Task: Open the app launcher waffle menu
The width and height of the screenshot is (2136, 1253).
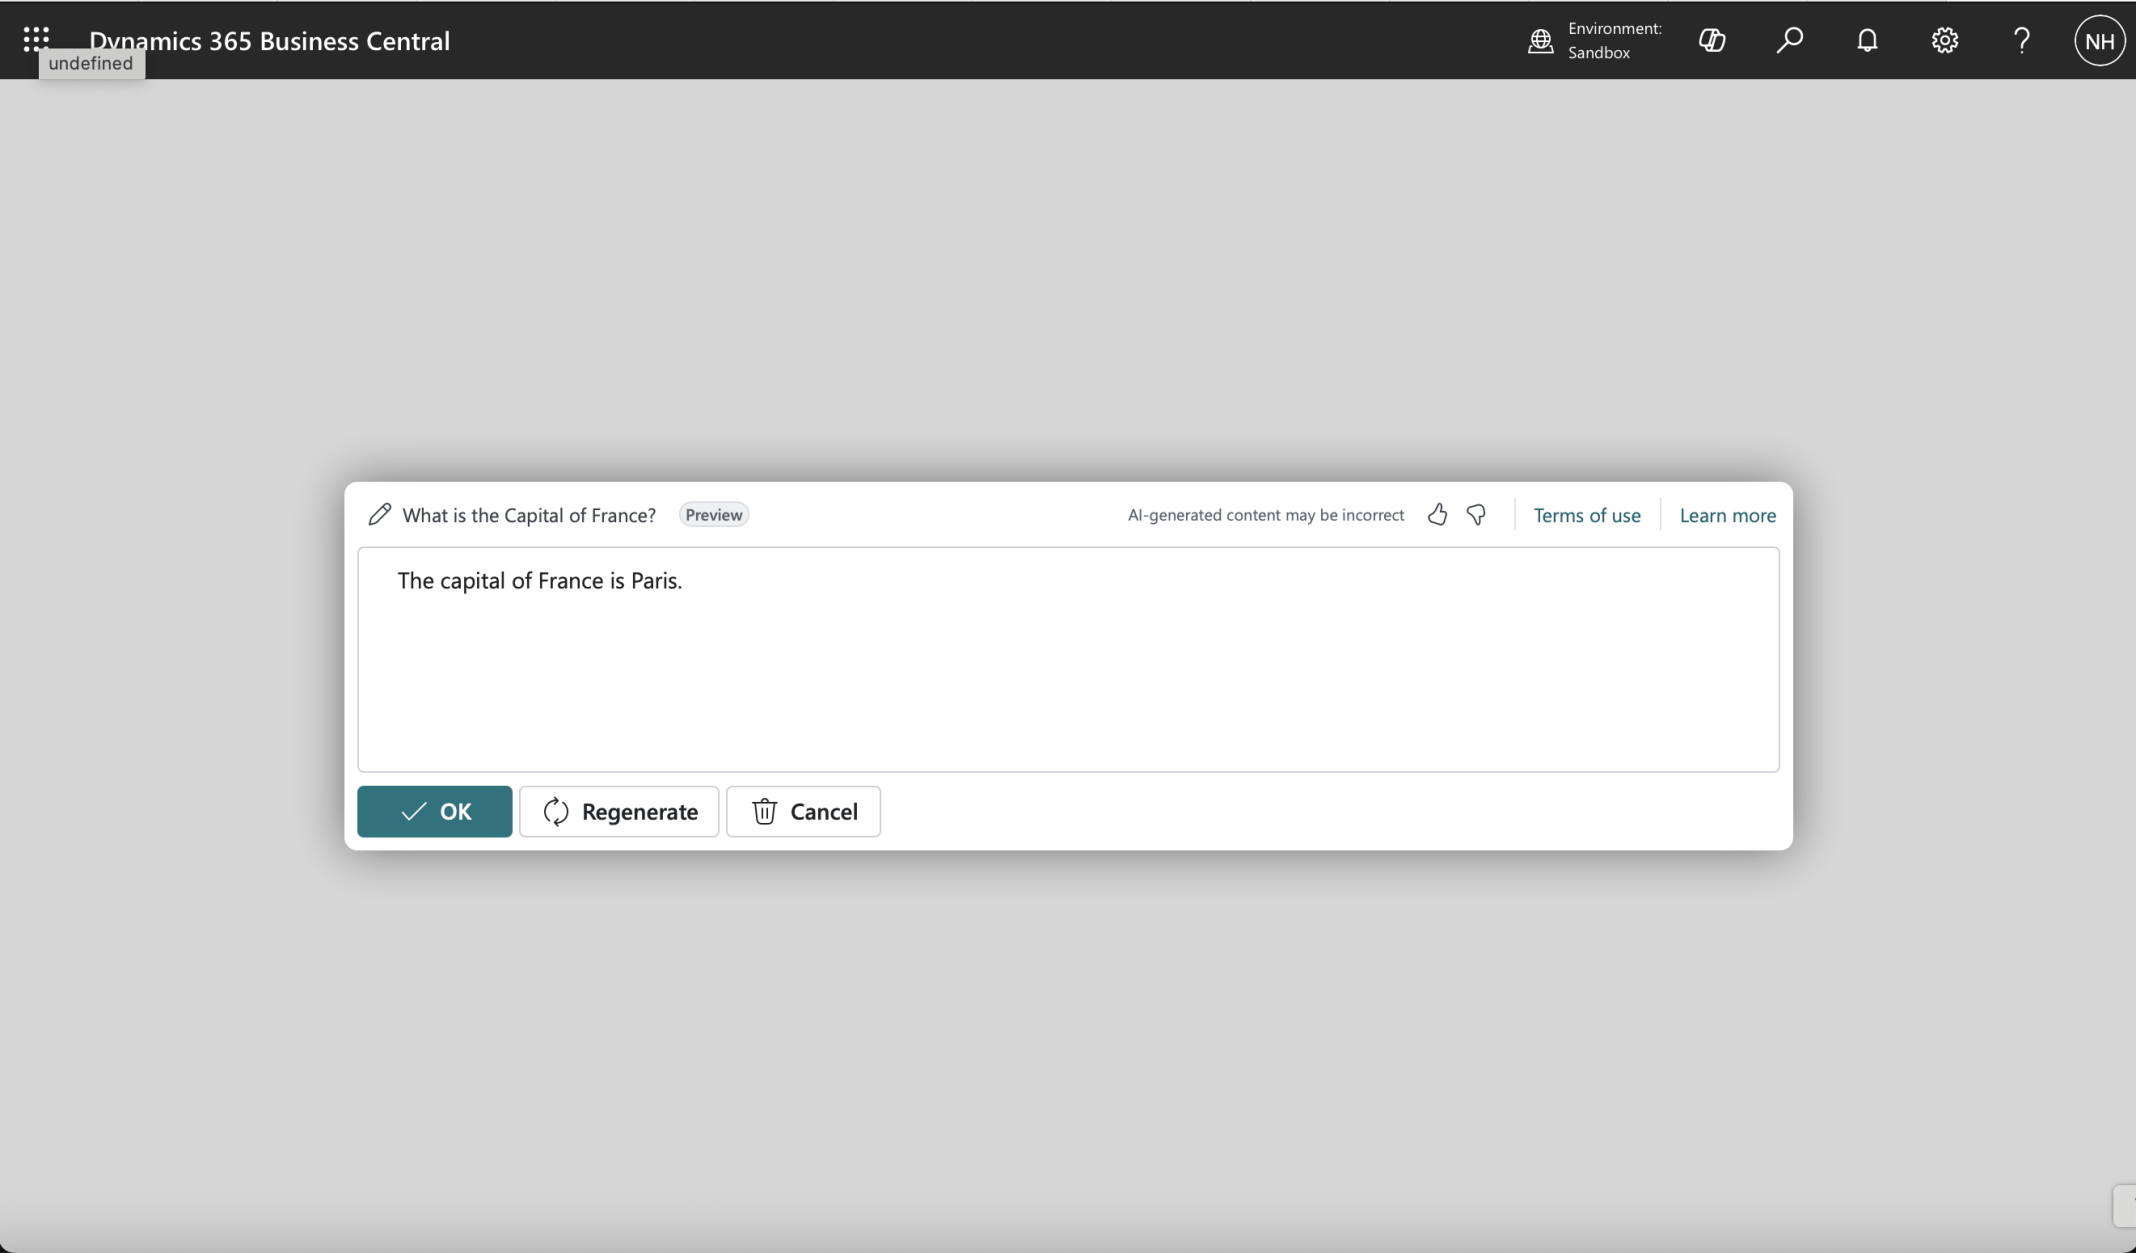Action: [x=36, y=39]
